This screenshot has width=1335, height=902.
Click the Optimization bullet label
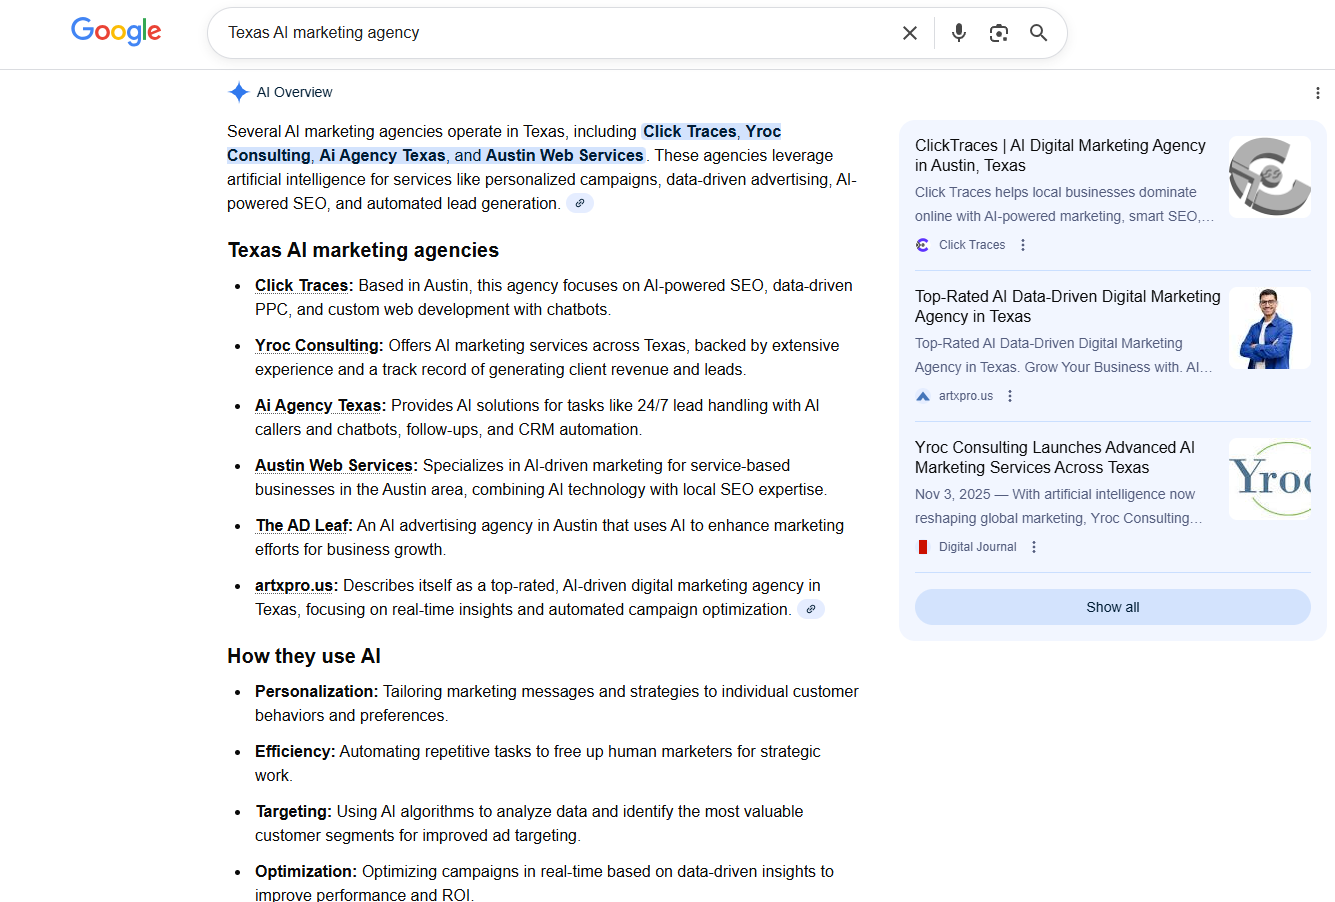[x=306, y=872]
